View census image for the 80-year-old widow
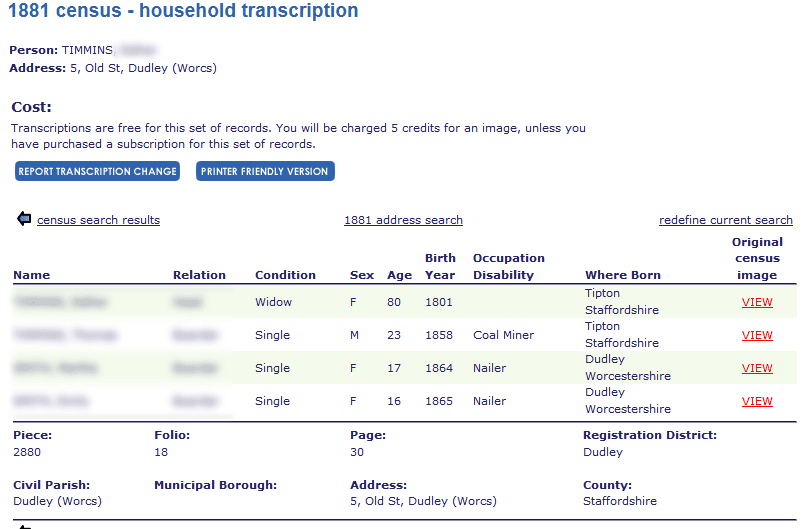The height and width of the screenshot is (529, 802). (757, 302)
